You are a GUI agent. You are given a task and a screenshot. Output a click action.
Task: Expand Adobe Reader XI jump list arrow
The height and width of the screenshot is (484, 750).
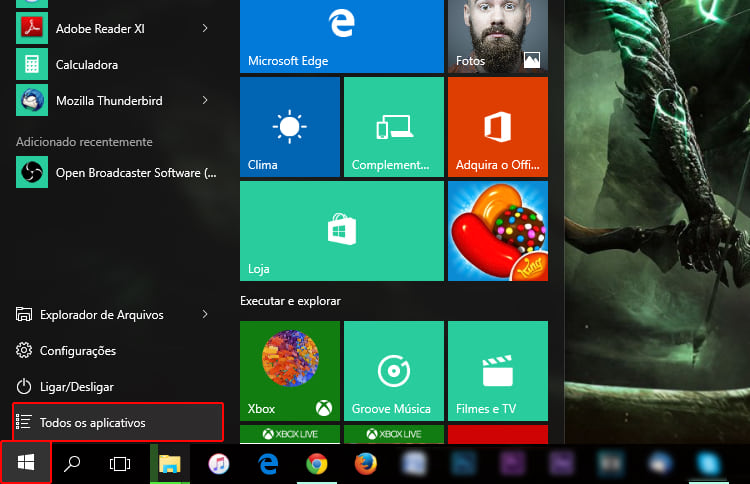tap(205, 28)
